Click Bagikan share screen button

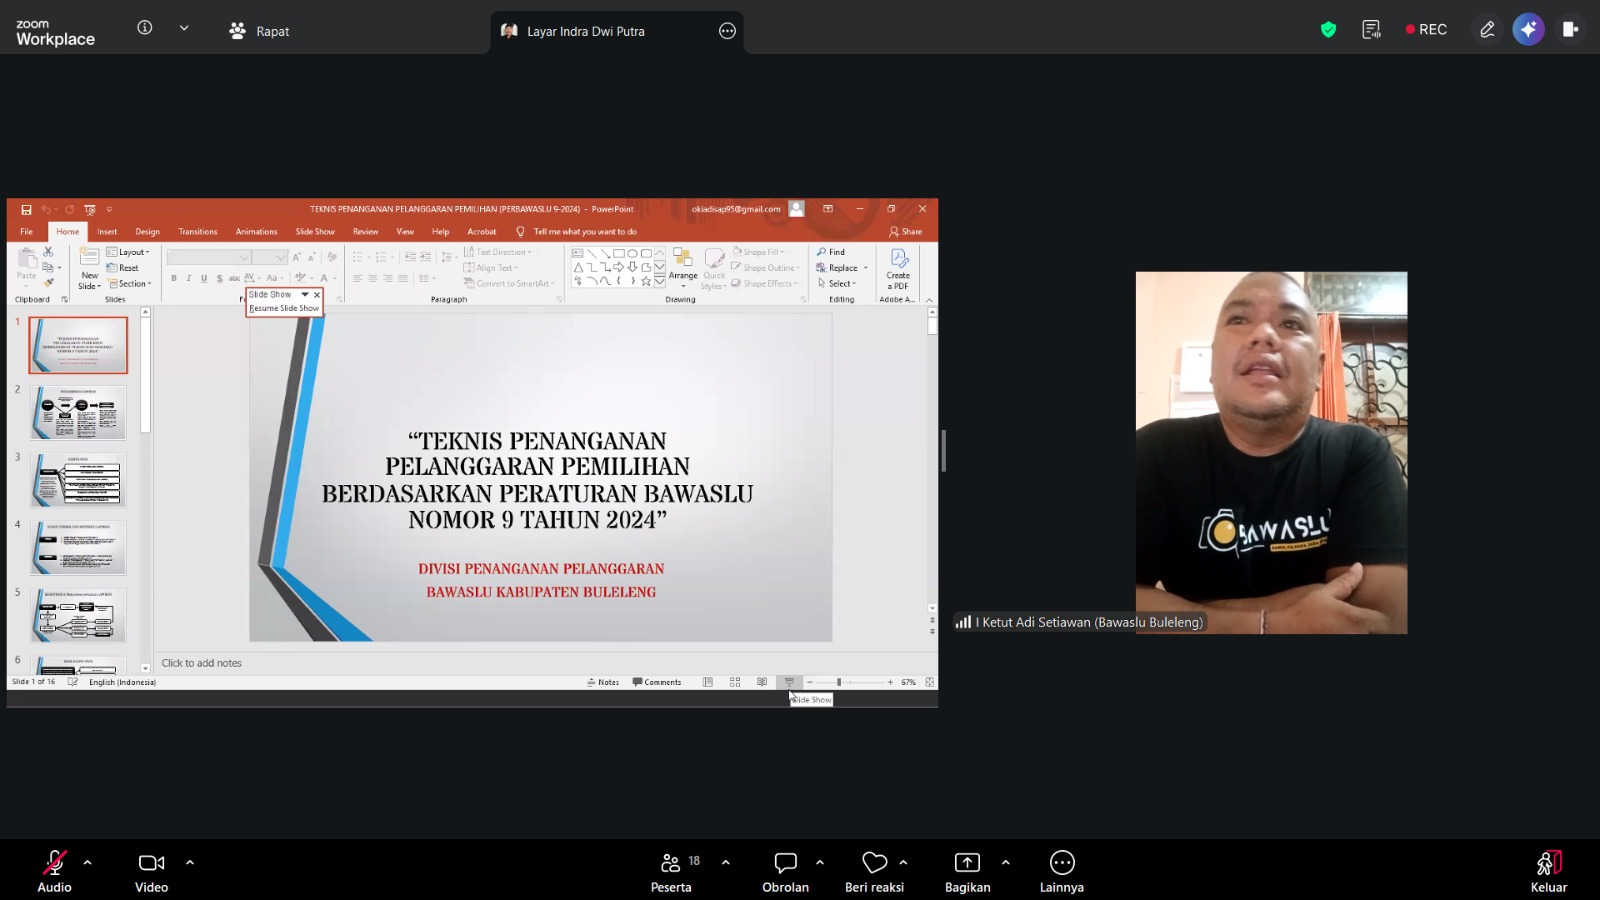(x=968, y=870)
